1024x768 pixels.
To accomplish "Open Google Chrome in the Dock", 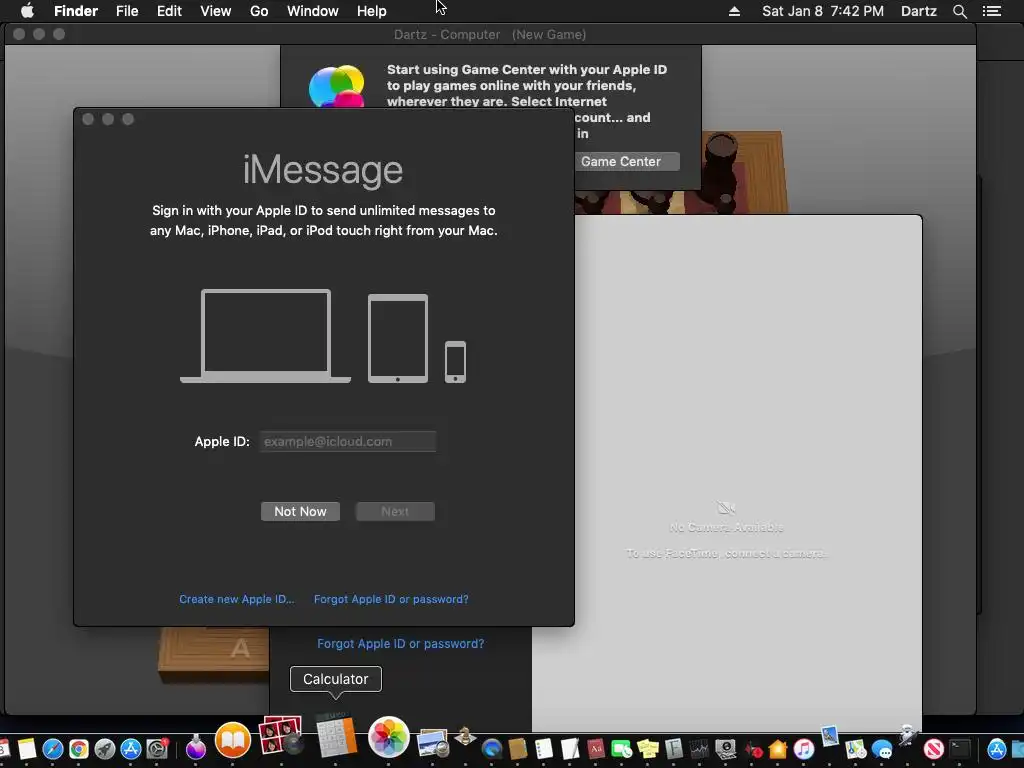I will pyautogui.click(x=78, y=748).
